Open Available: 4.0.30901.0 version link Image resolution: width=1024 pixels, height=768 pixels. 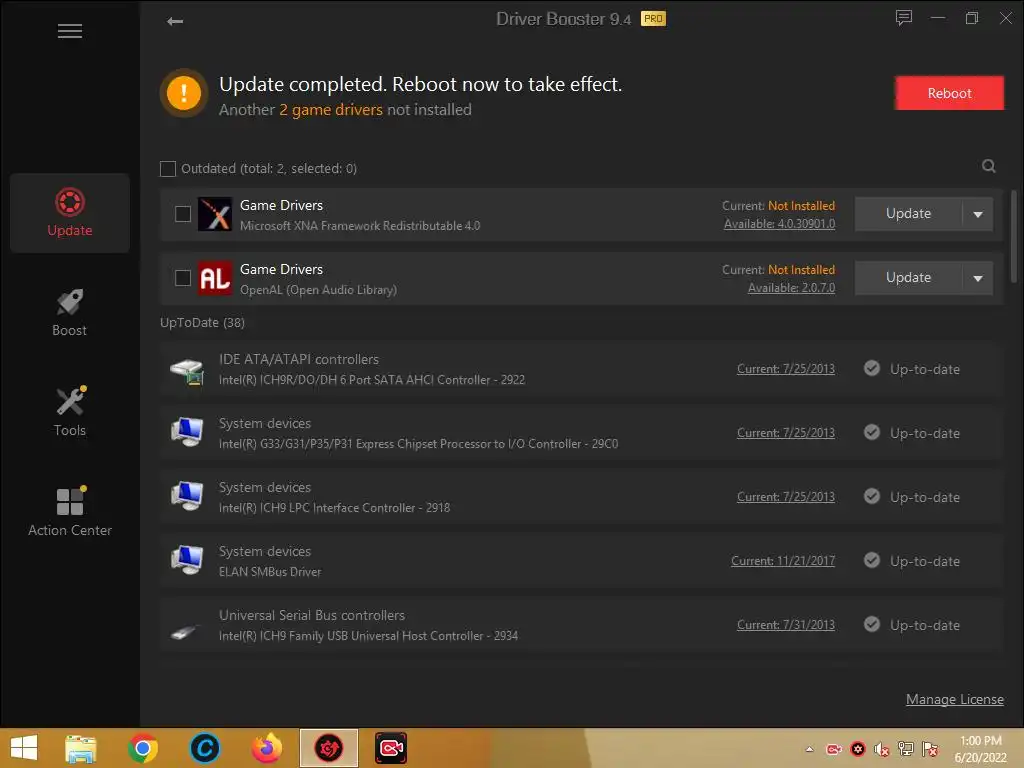[x=779, y=224]
